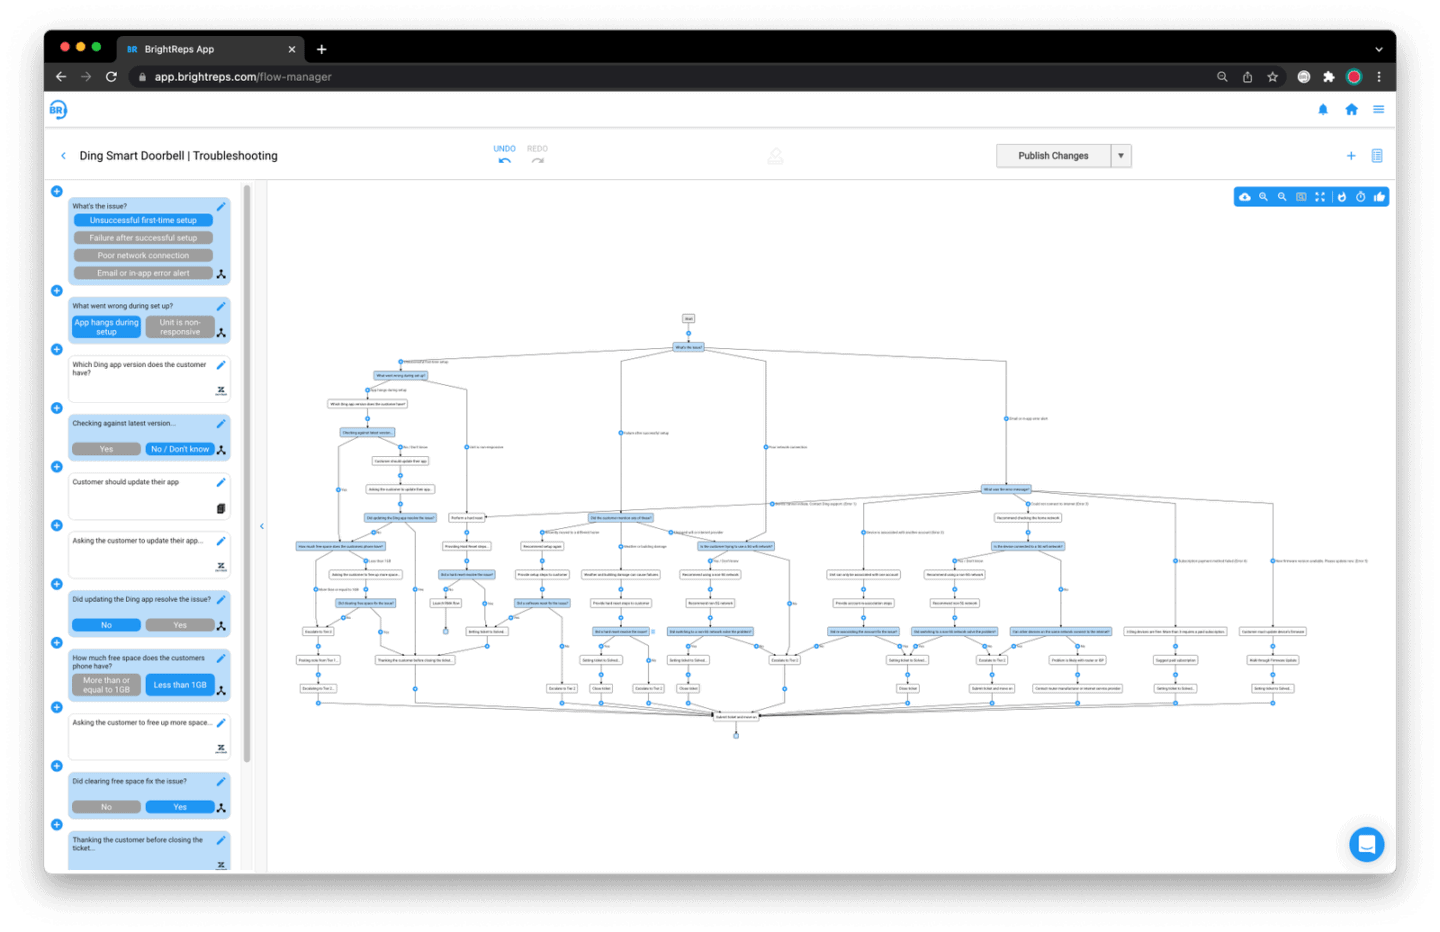Viewport: 1440px width, 932px height.
Task: Open the Publish Changes dropdown arrow
Action: pos(1121,156)
